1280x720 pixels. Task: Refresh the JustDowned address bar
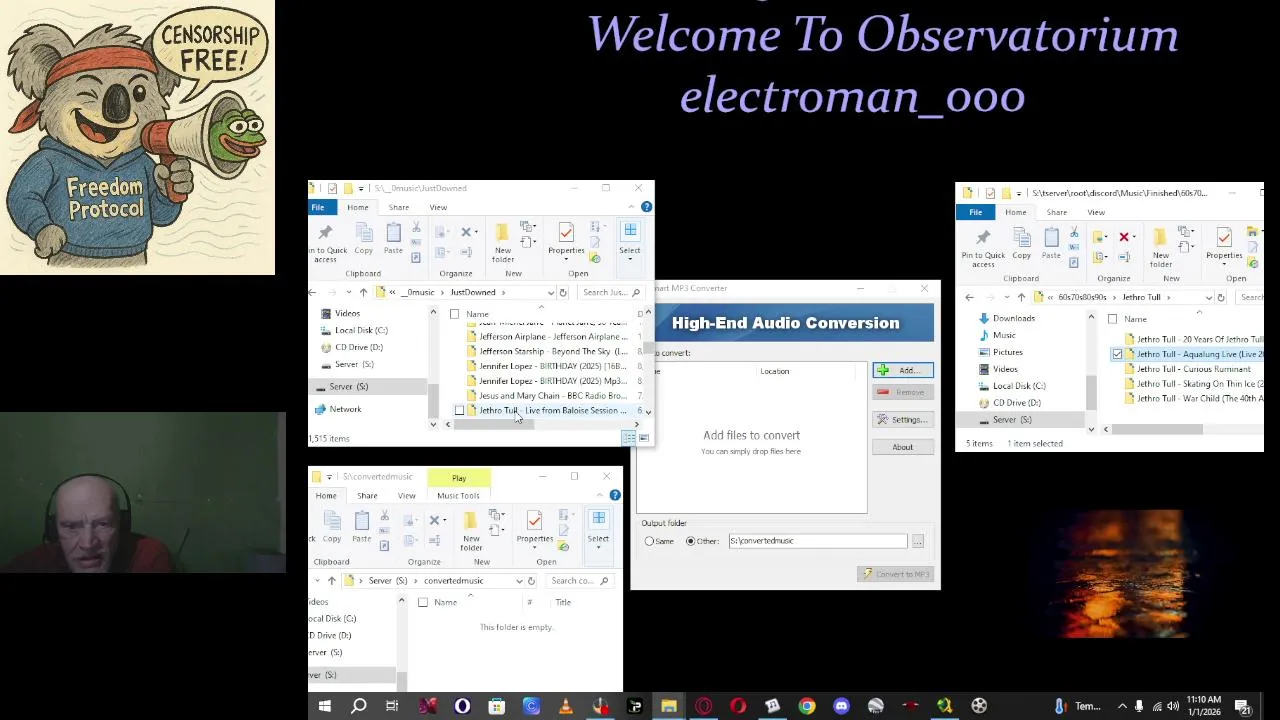(x=563, y=292)
